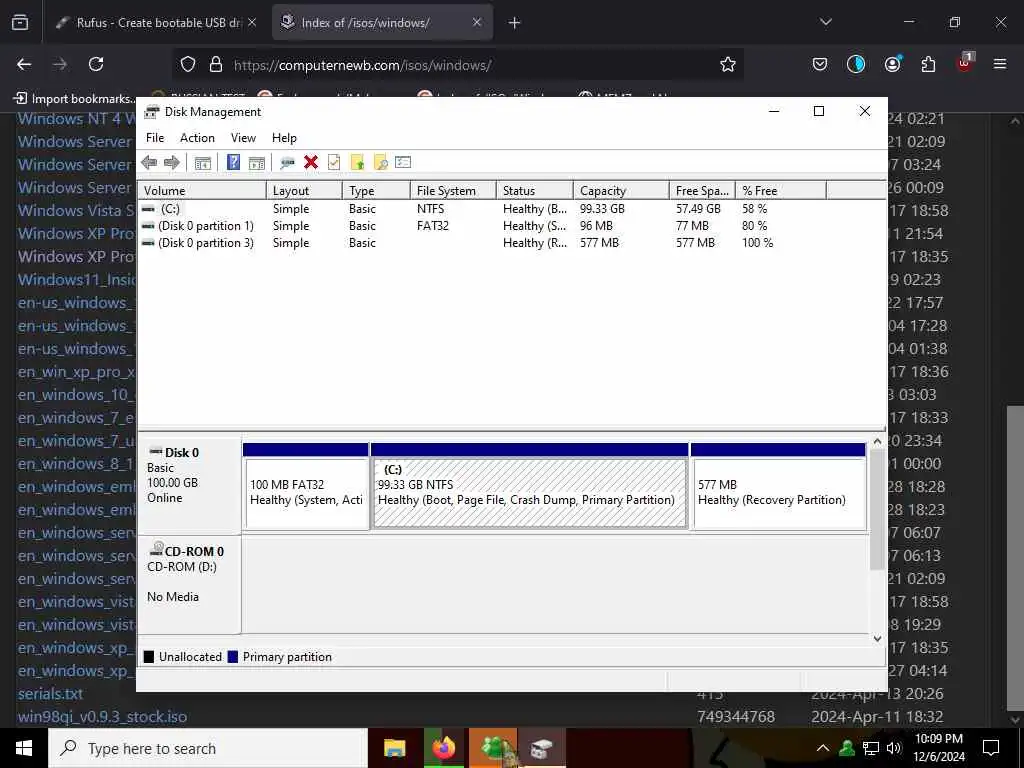Click the Save to Pocket icon
This screenshot has width=1024, height=768.
click(820, 64)
